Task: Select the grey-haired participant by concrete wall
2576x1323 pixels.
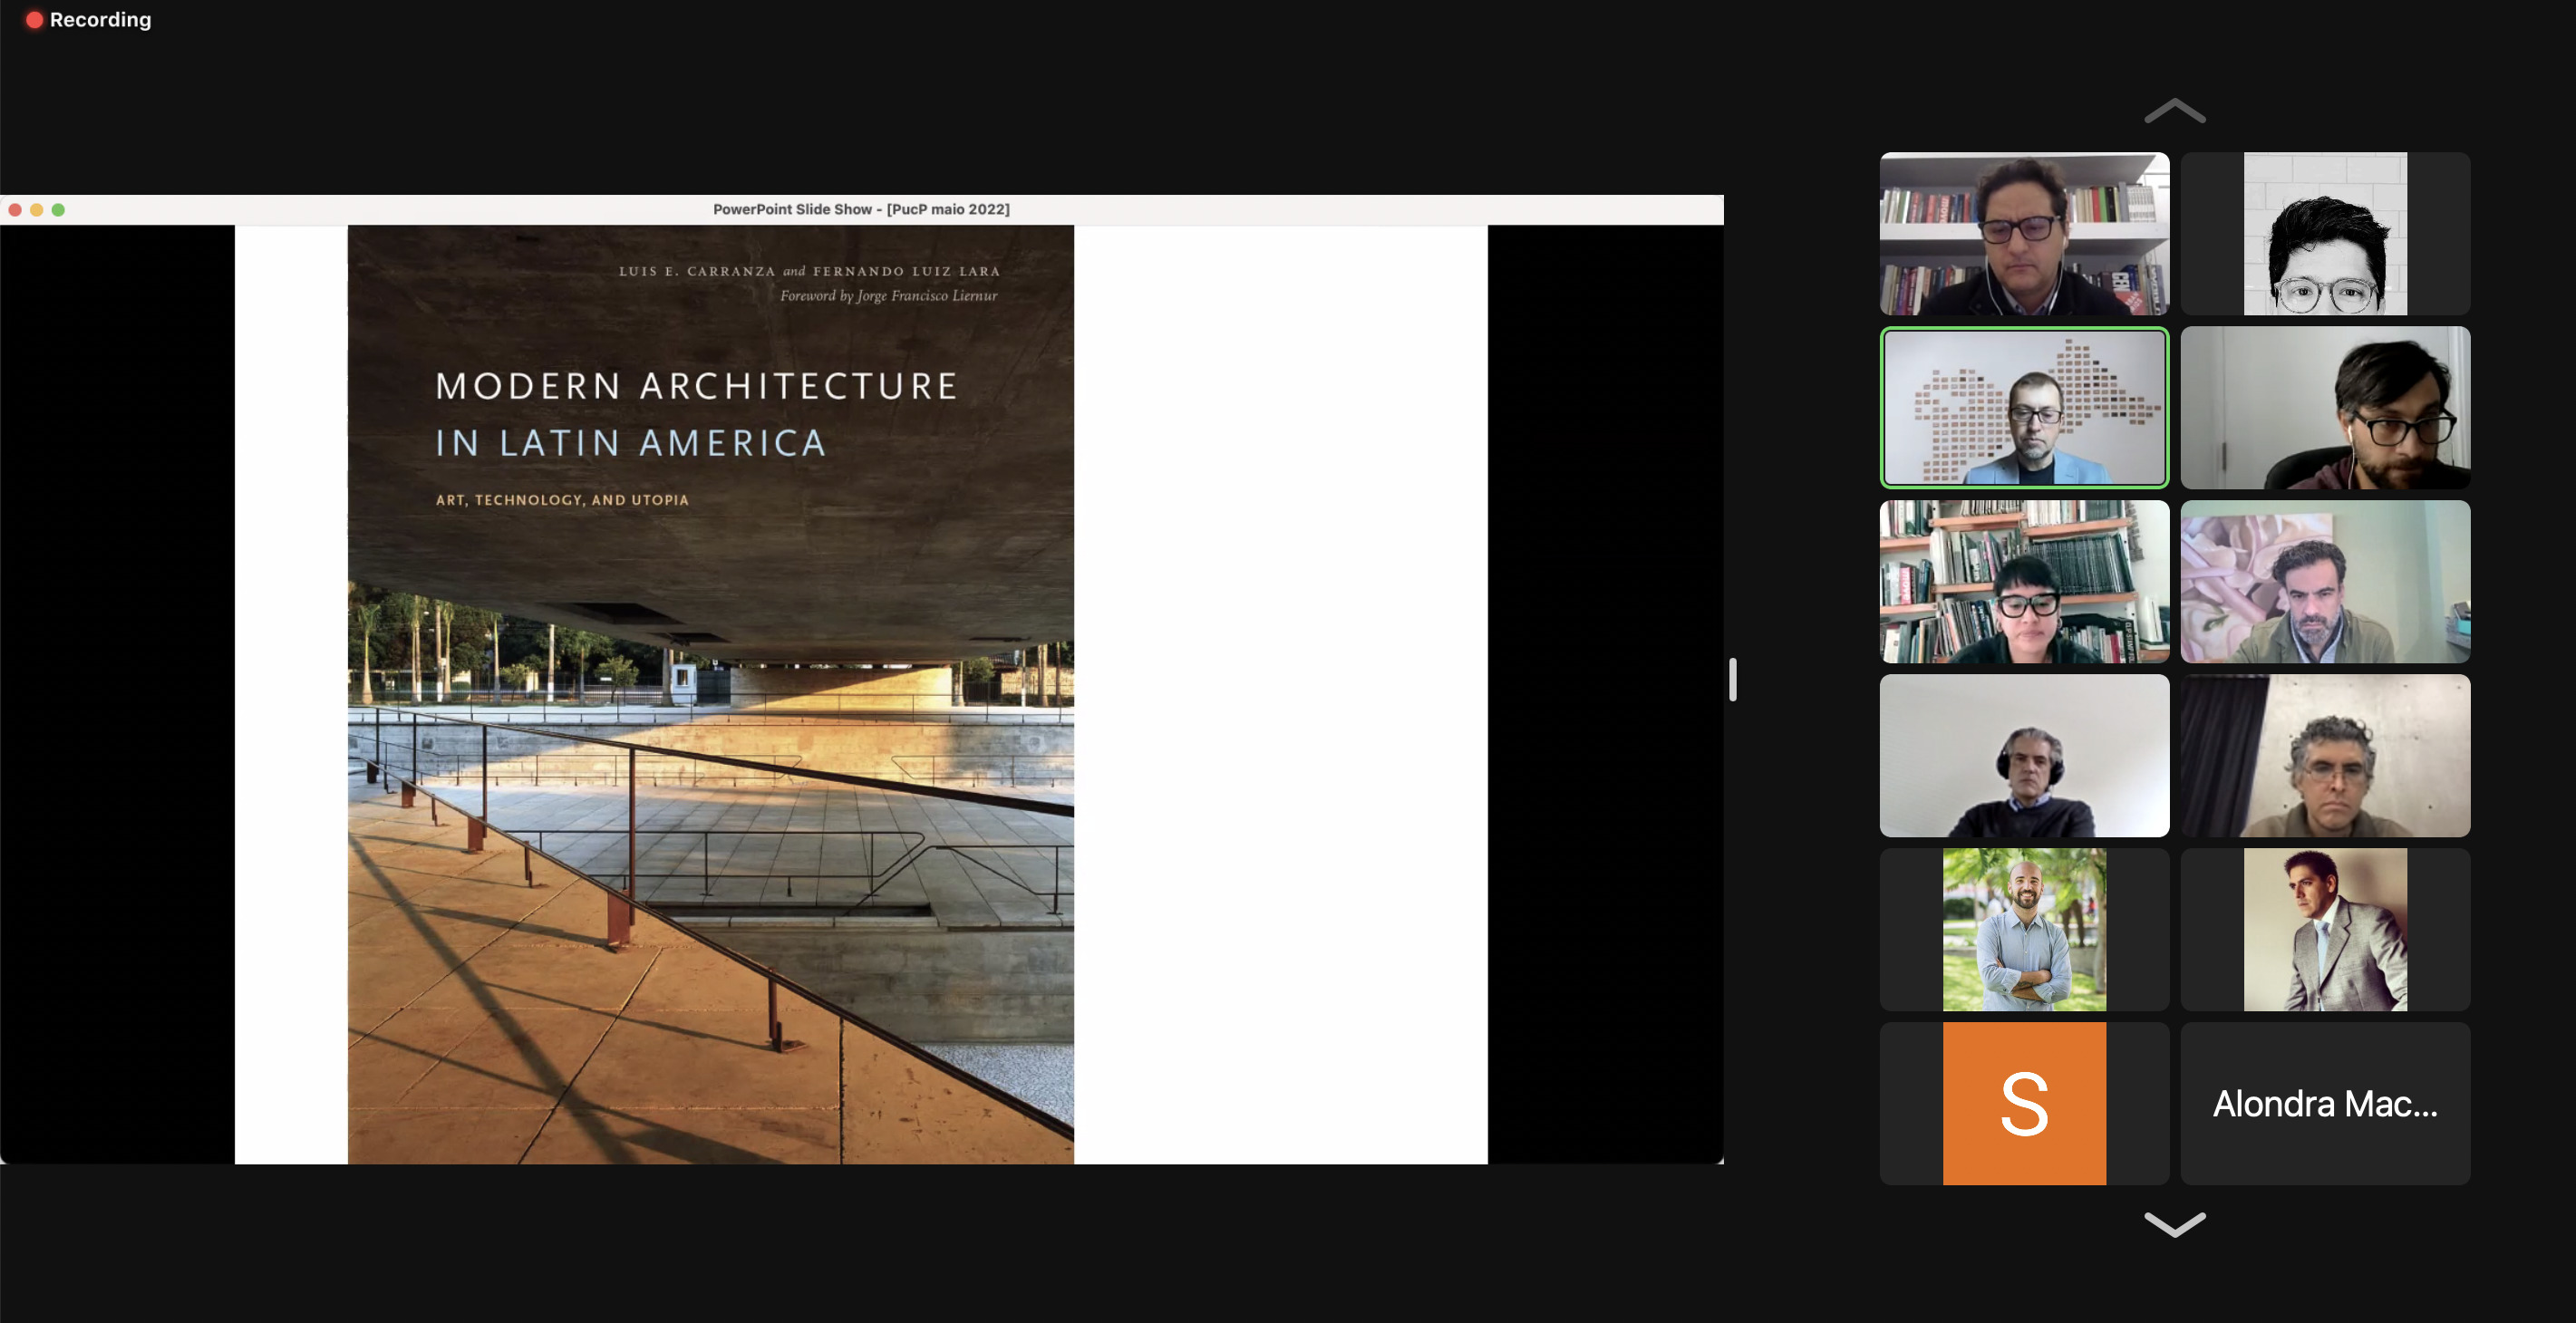Action: 2325,755
